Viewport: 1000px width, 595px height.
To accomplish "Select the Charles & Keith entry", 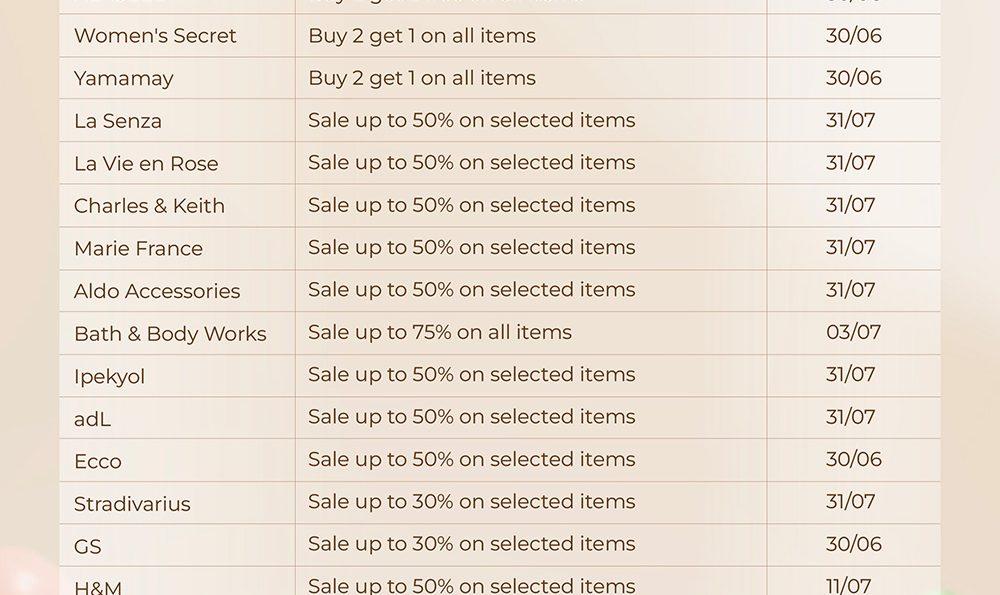I will pyautogui.click(x=149, y=206).
